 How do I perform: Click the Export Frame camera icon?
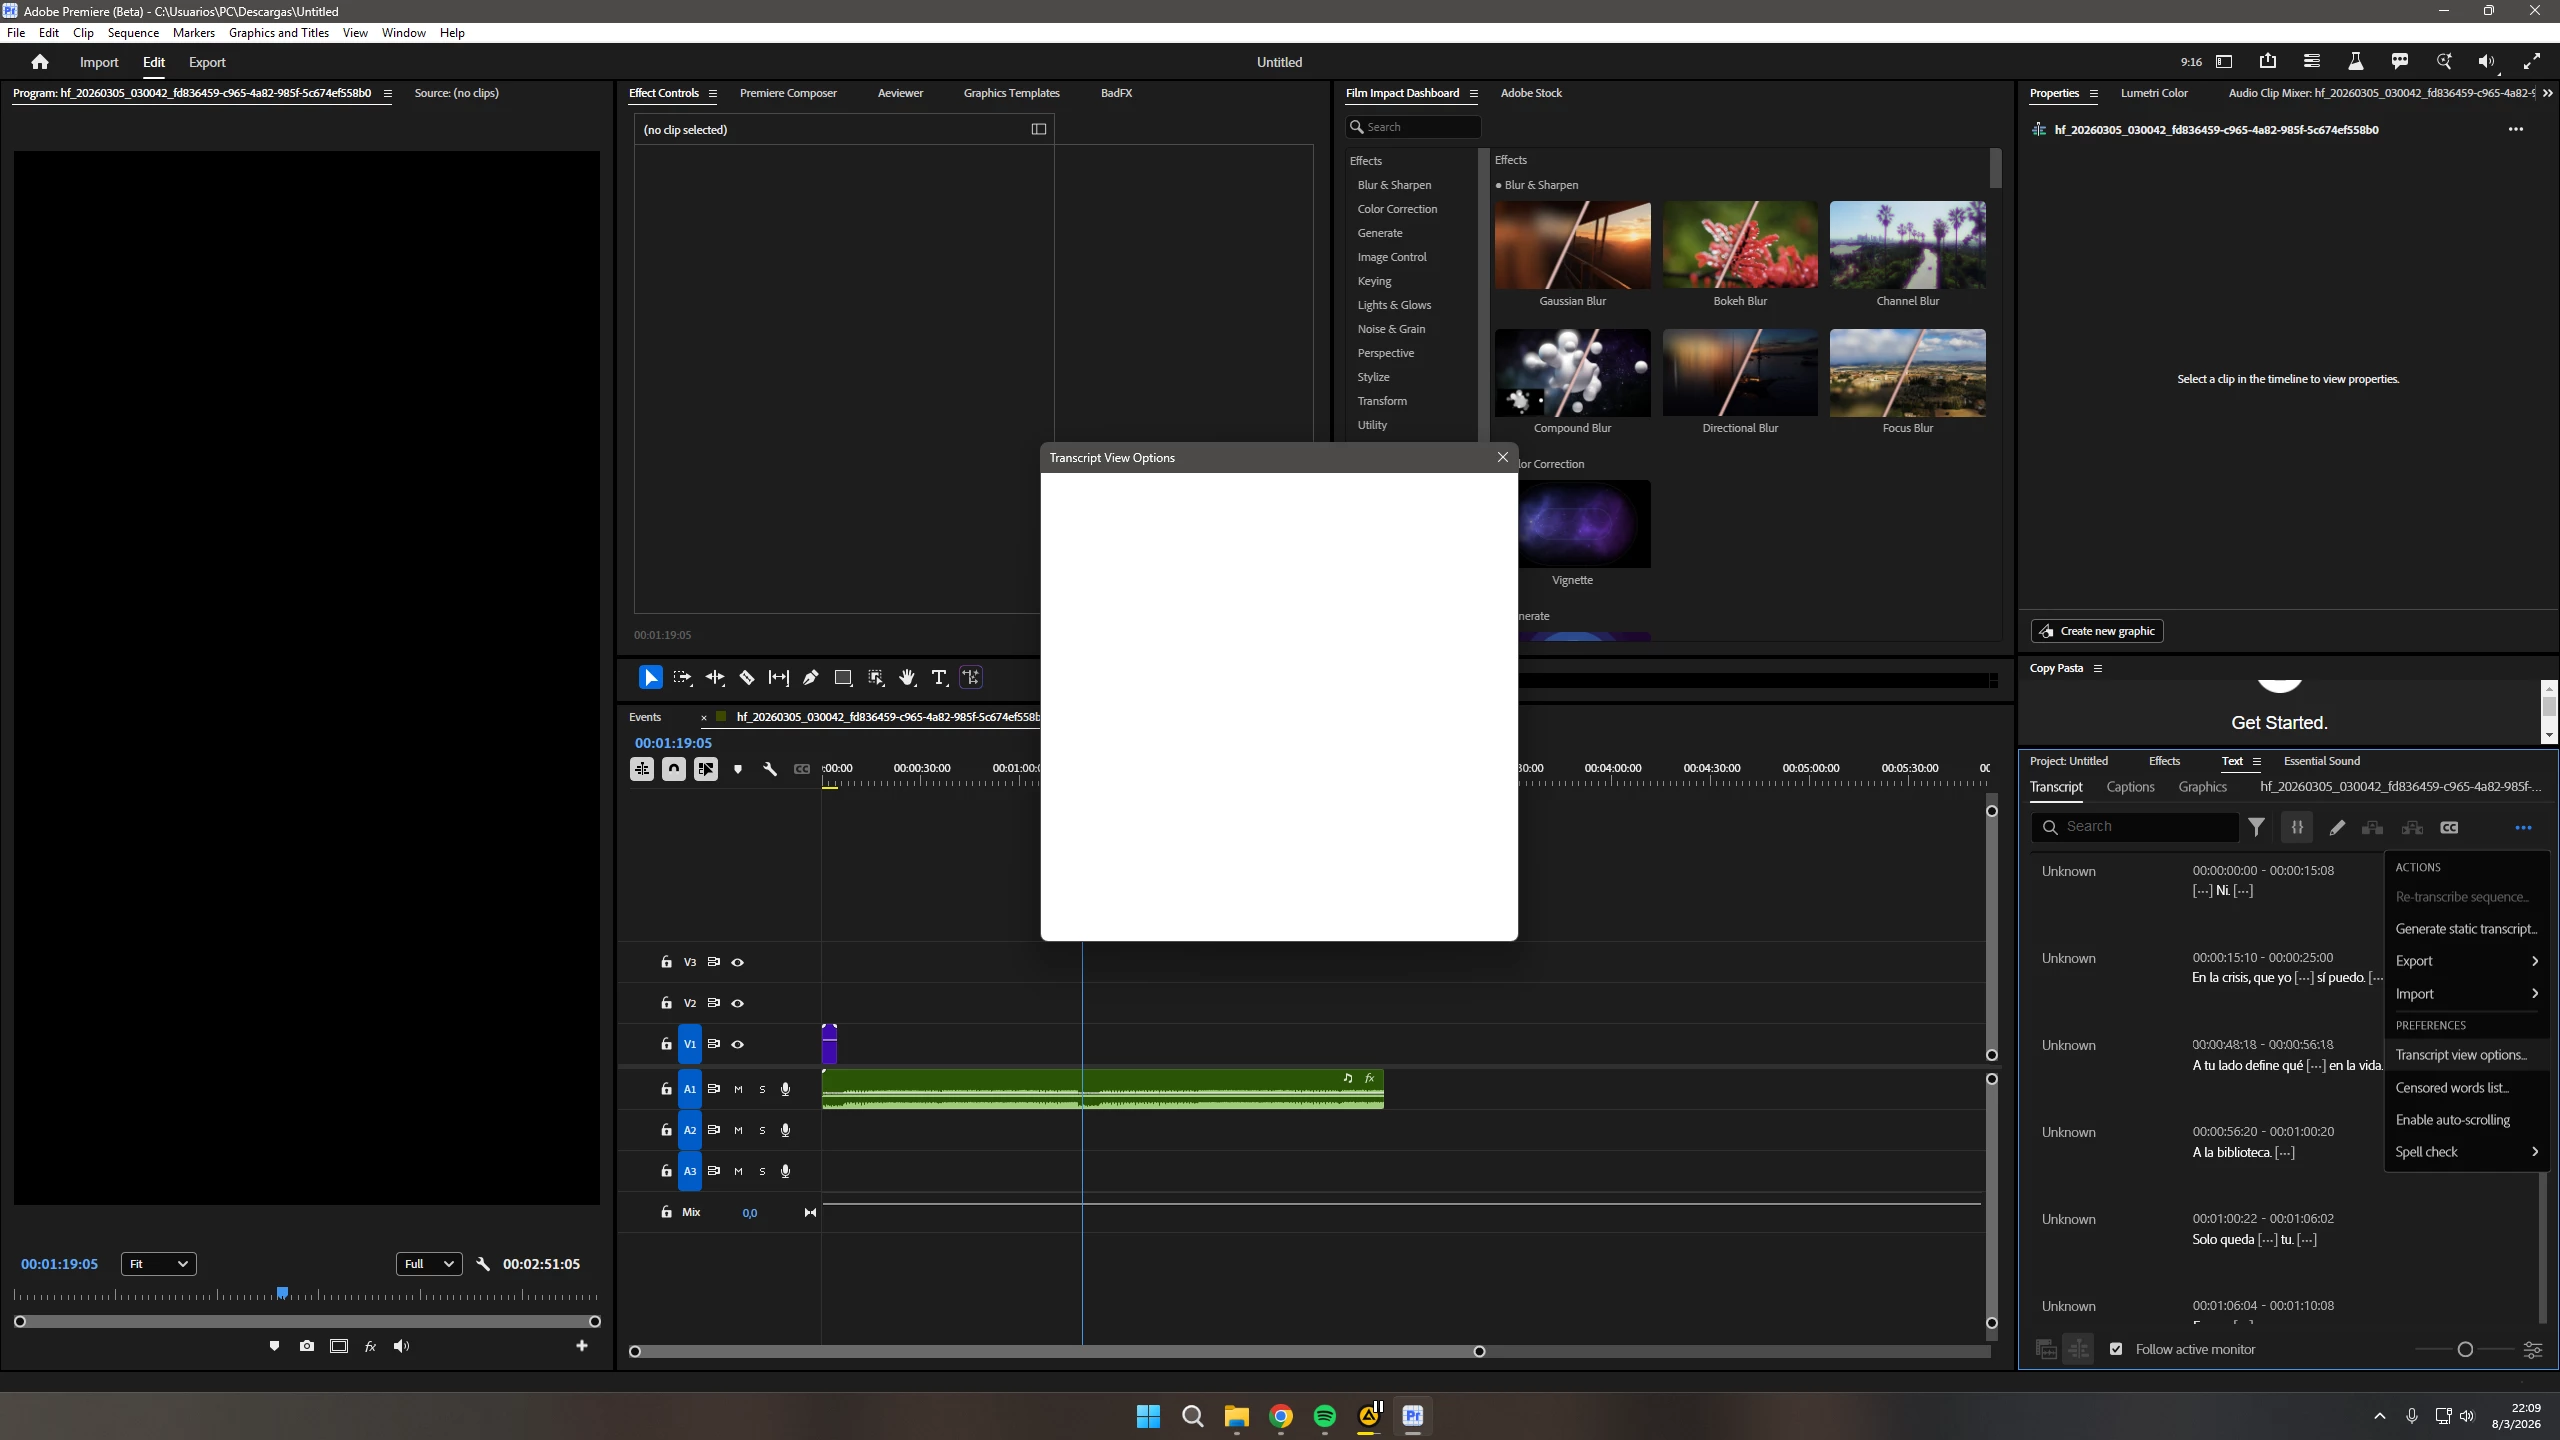point(307,1346)
